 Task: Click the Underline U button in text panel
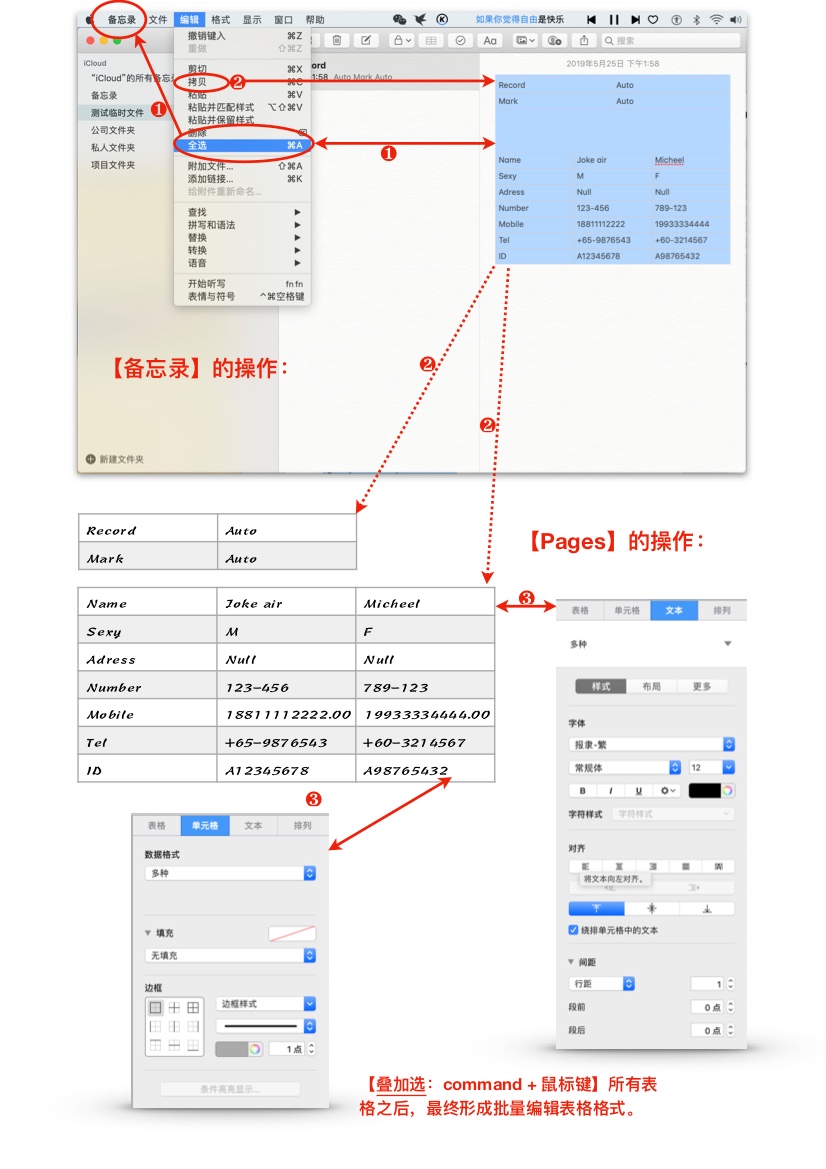tap(638, 790)
